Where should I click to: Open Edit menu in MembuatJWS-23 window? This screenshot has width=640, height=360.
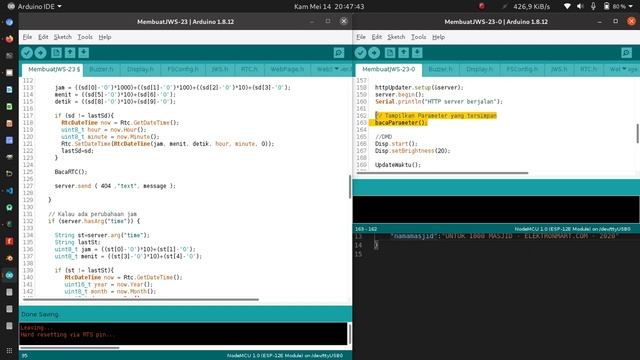point(43,37)
